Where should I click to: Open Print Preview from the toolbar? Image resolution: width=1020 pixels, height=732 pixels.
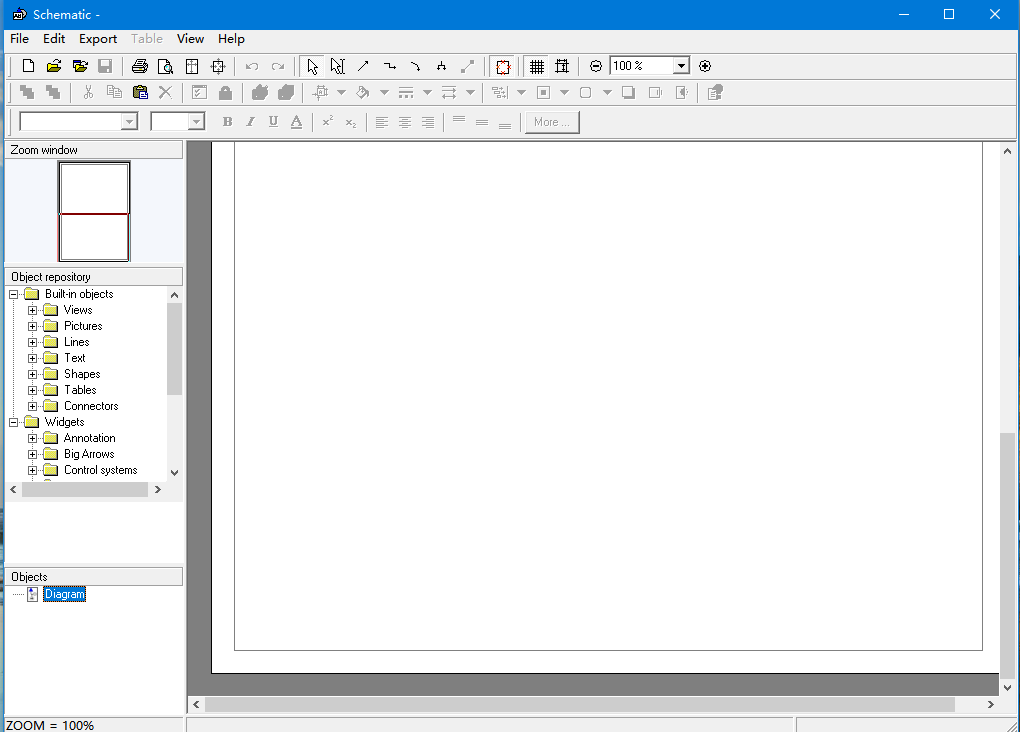[165, 66]
